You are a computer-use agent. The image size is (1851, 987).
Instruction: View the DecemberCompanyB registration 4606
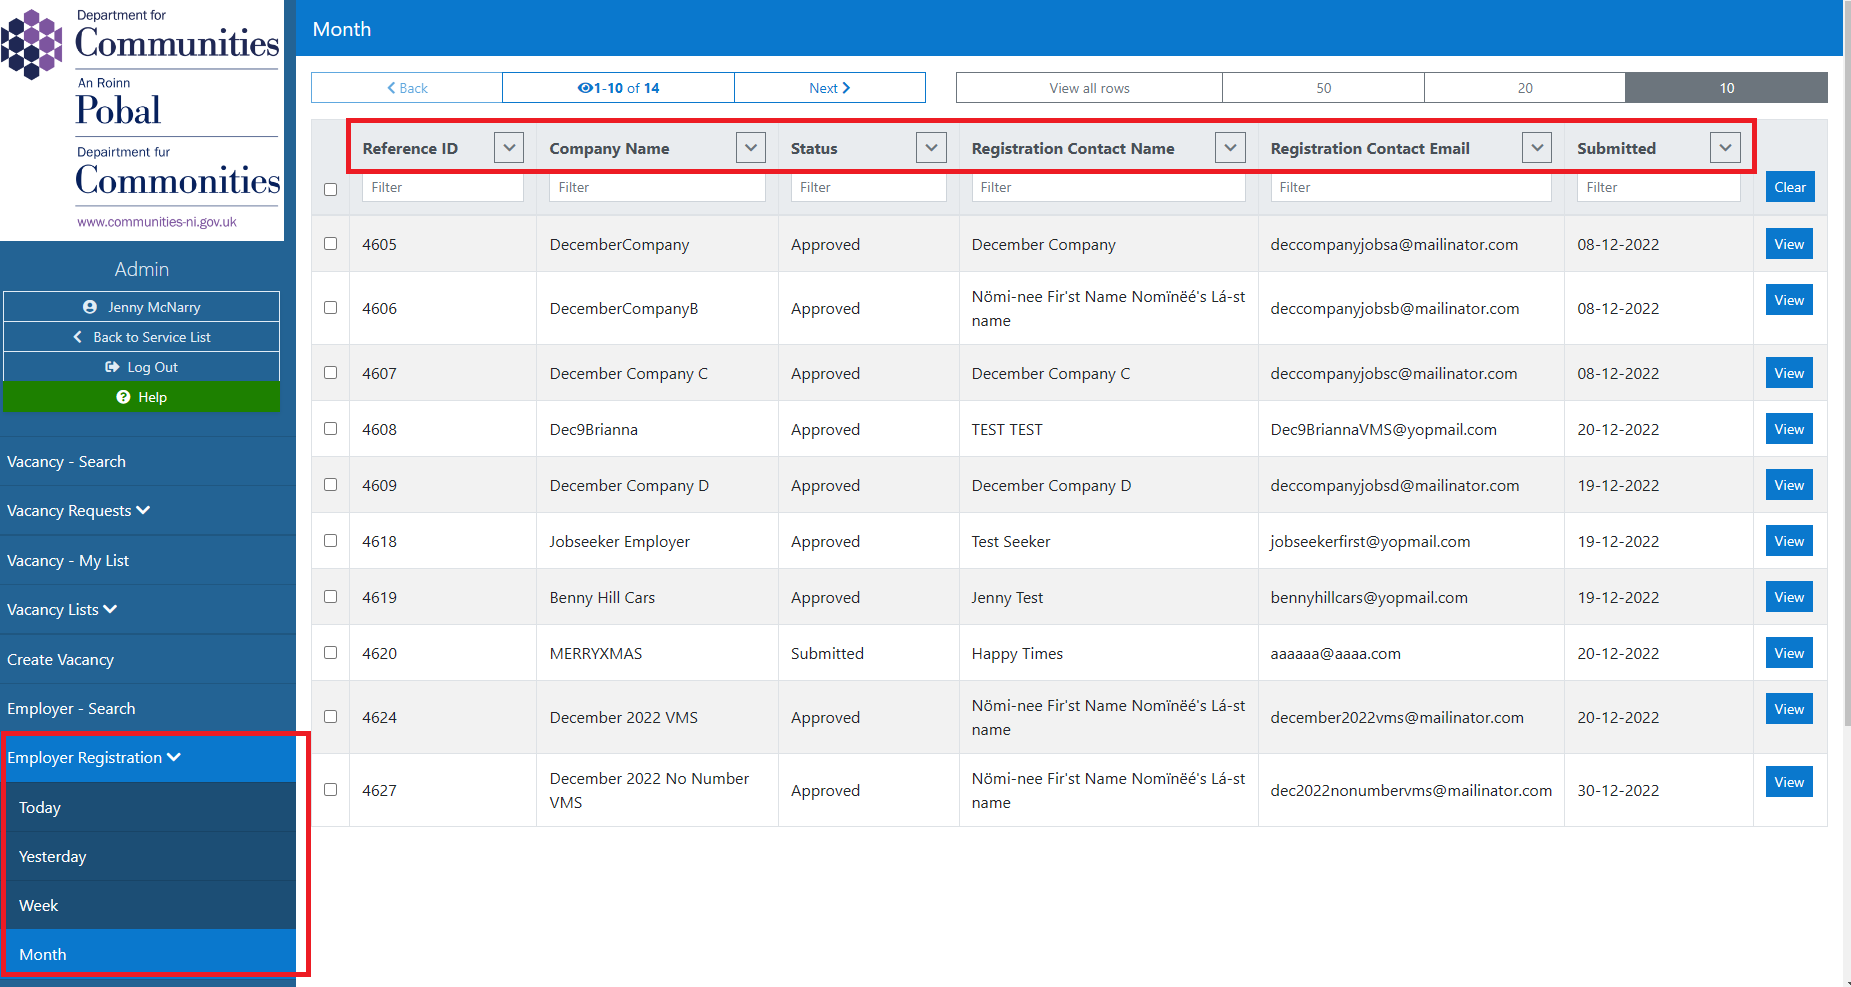[x=1789, y=300]
